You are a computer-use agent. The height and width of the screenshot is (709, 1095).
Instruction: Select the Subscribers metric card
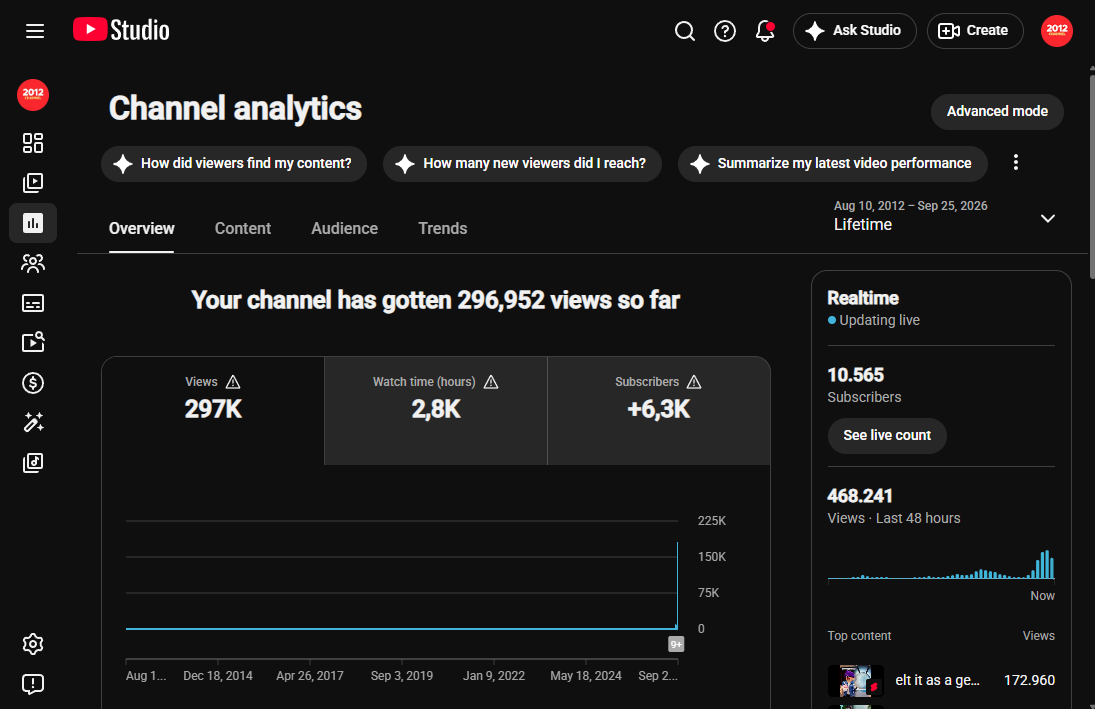(x=659, y=411)
